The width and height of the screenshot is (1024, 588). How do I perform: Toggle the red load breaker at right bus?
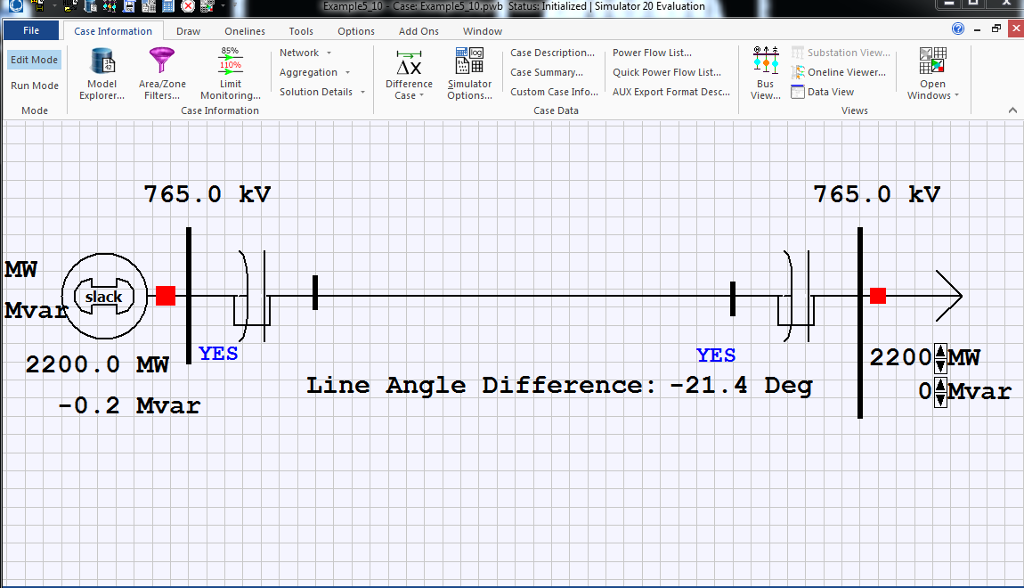coord(878,296)
